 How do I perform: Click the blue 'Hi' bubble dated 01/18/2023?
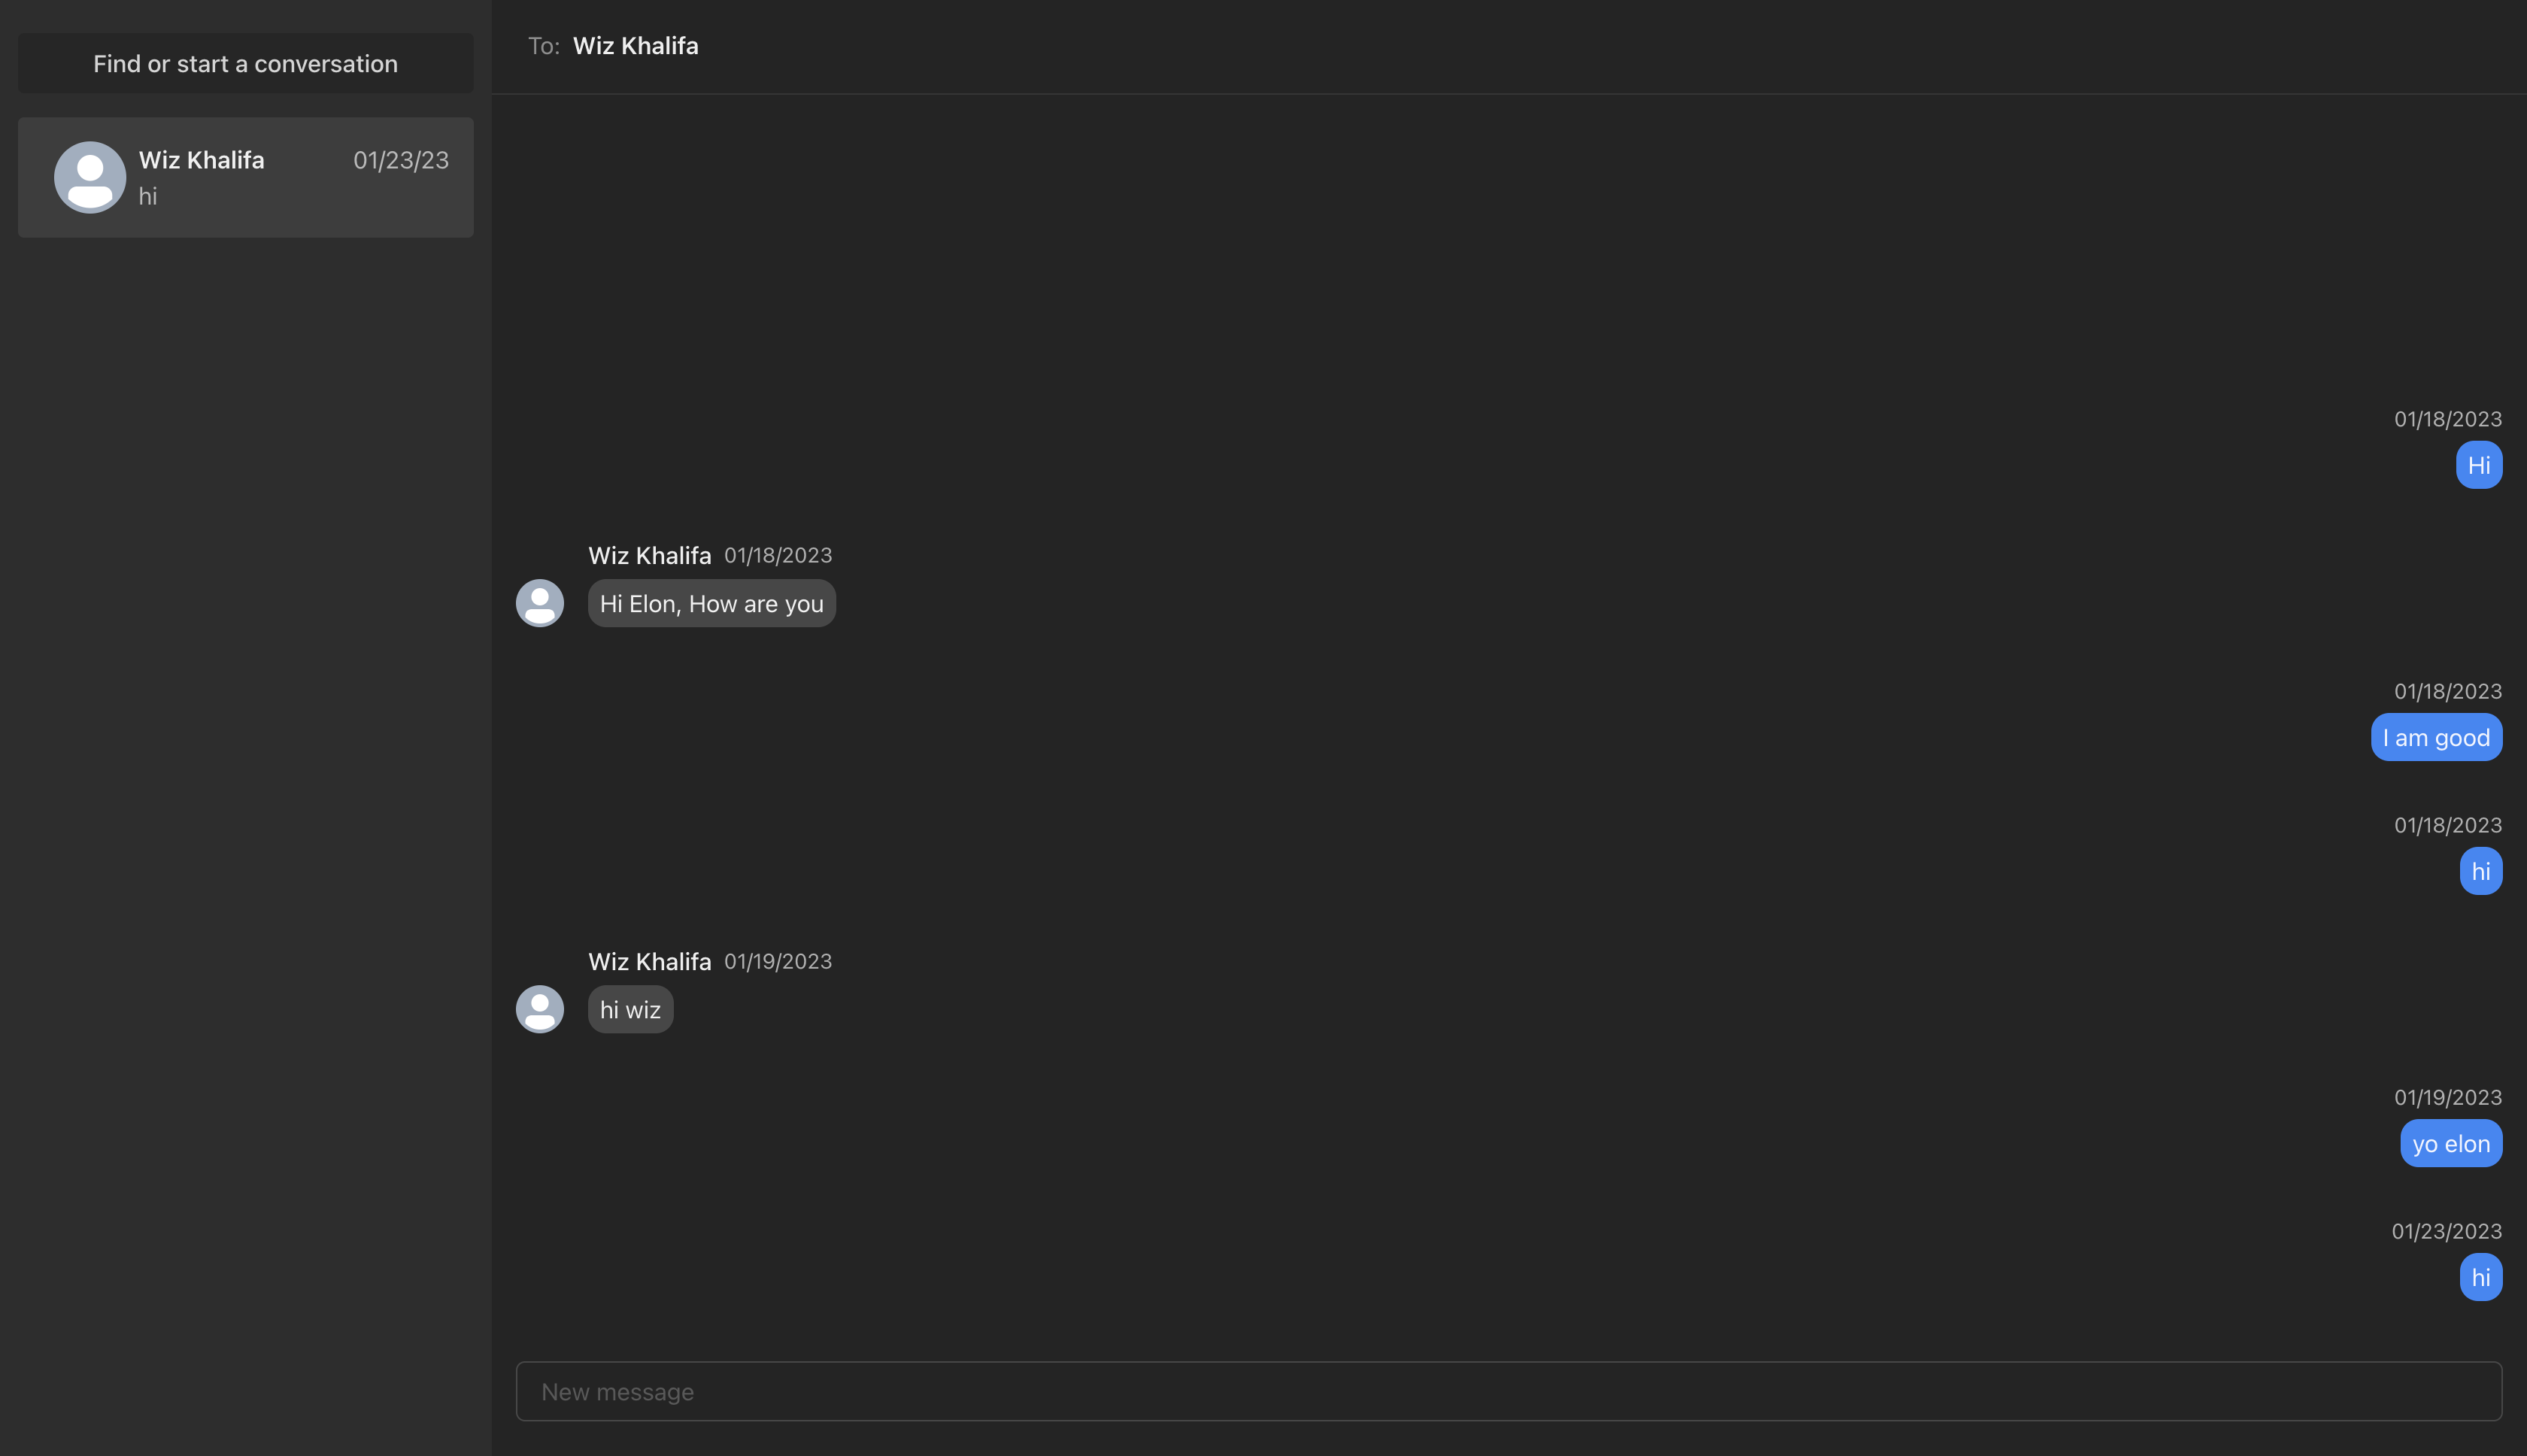pyautogui.click(x=2479, y=464)
